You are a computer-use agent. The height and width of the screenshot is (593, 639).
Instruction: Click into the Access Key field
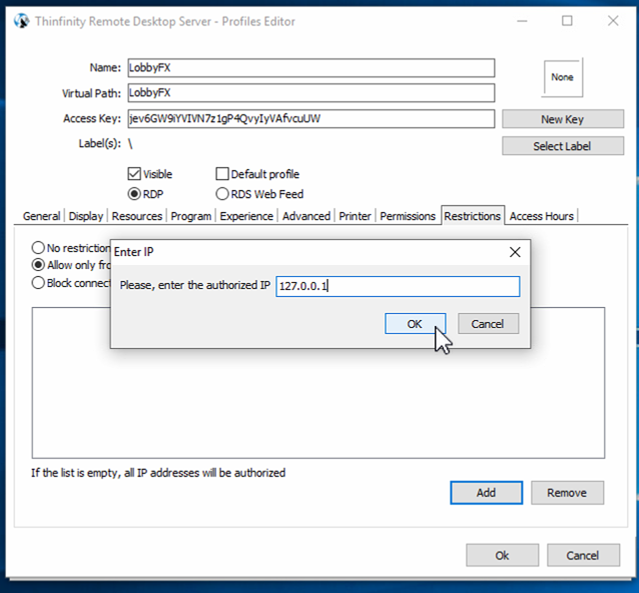pyautogui.click(x=310, y=119)
